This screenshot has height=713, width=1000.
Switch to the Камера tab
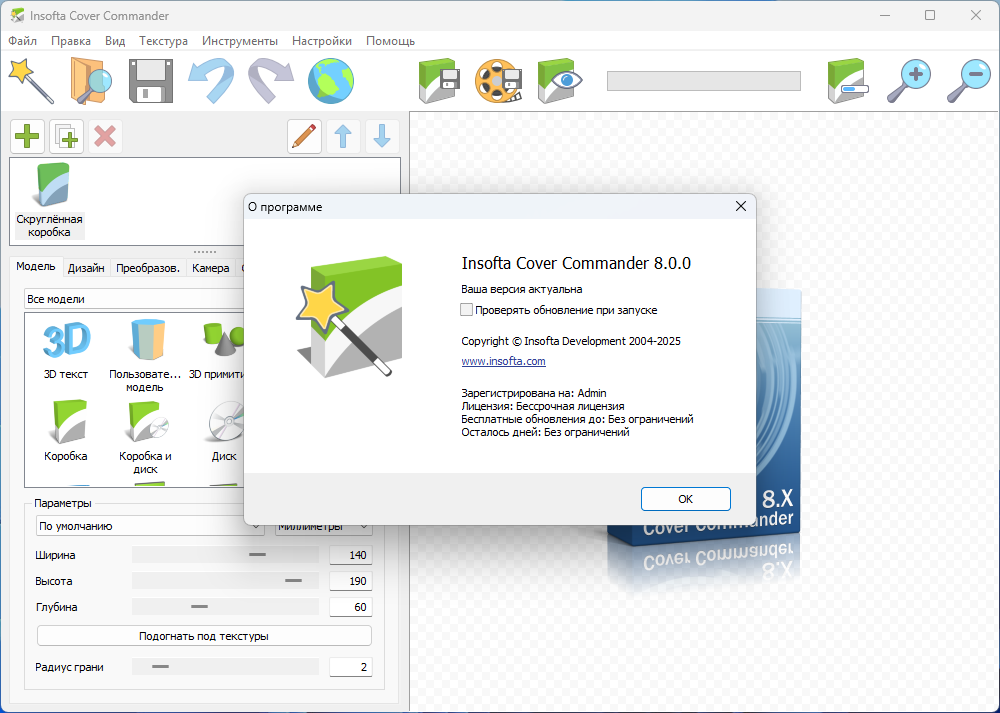click(210, 268)
